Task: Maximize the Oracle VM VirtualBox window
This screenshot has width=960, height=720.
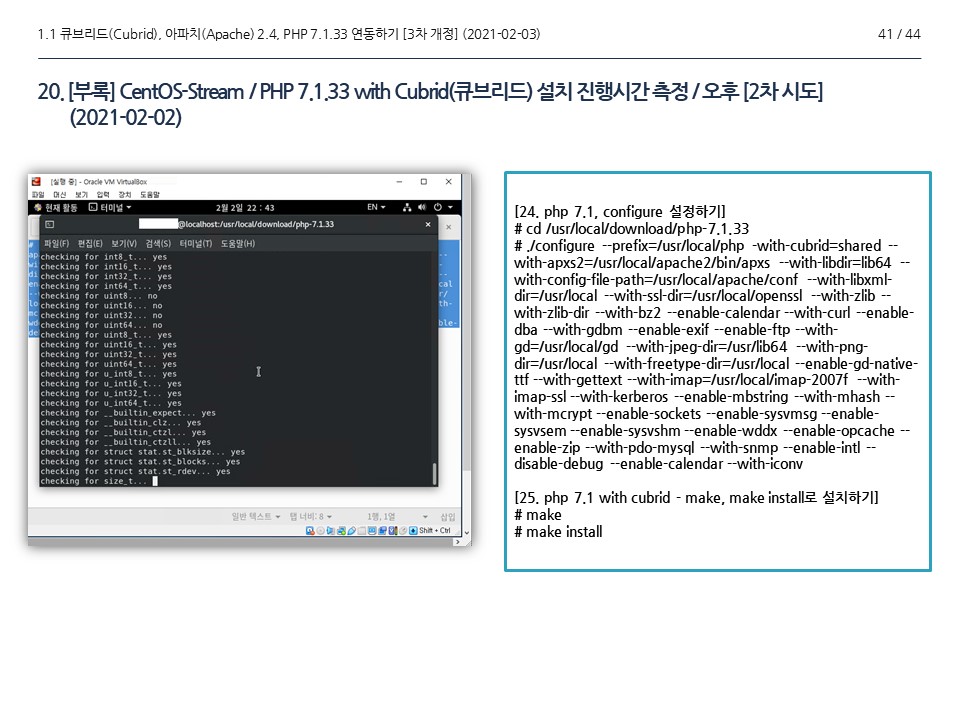Action: tap(424, 182)
